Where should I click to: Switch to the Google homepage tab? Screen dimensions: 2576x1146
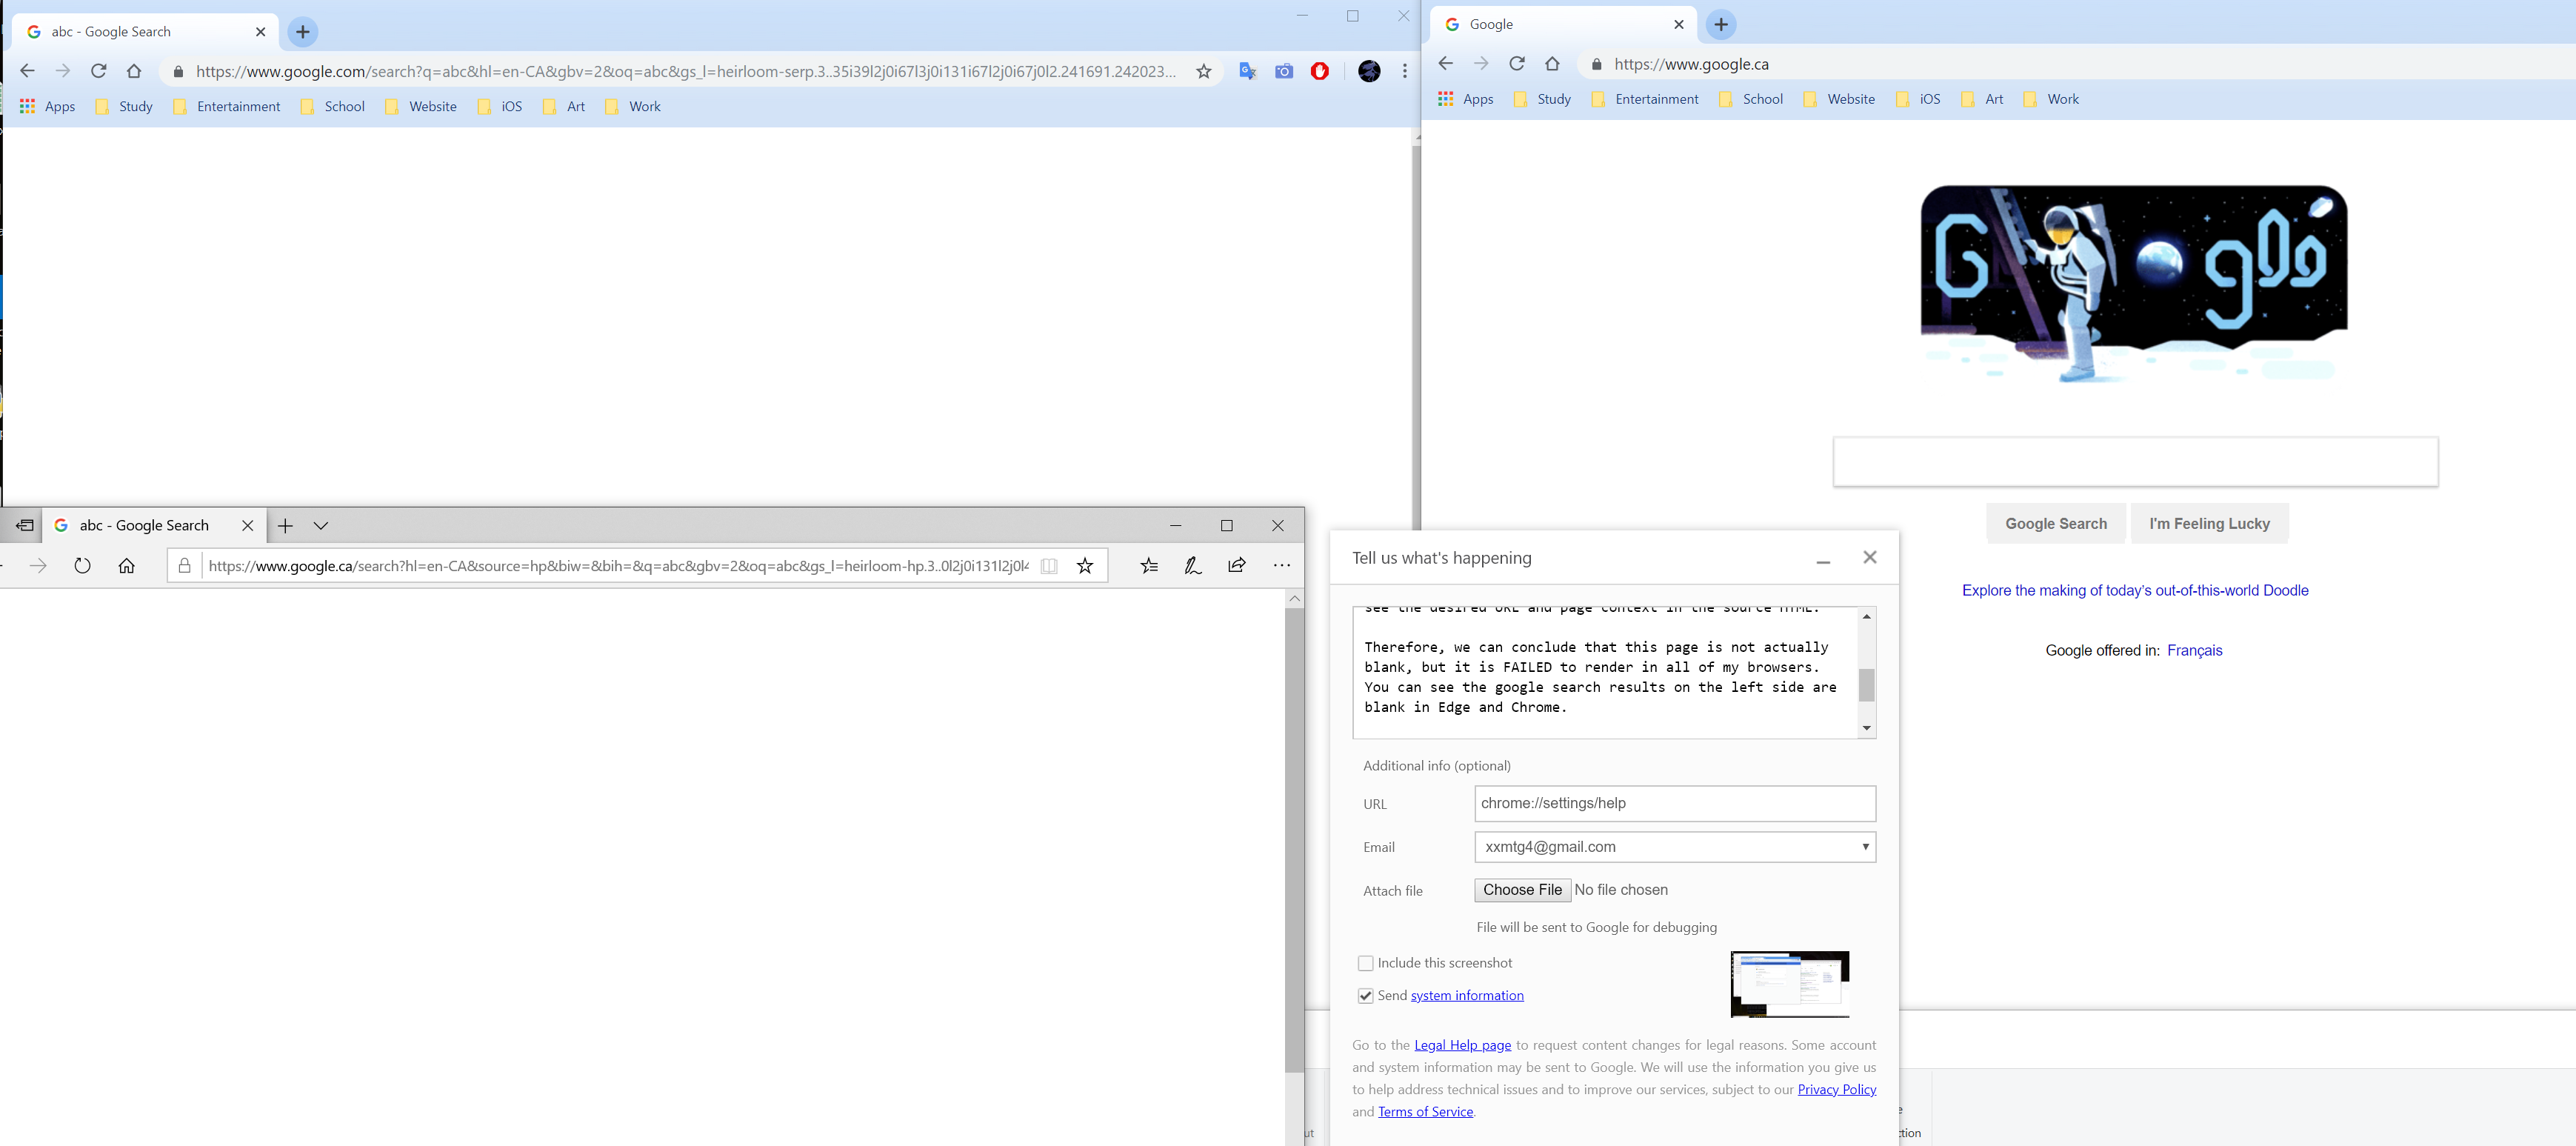pyautogui.click(x=1556, y=23)
